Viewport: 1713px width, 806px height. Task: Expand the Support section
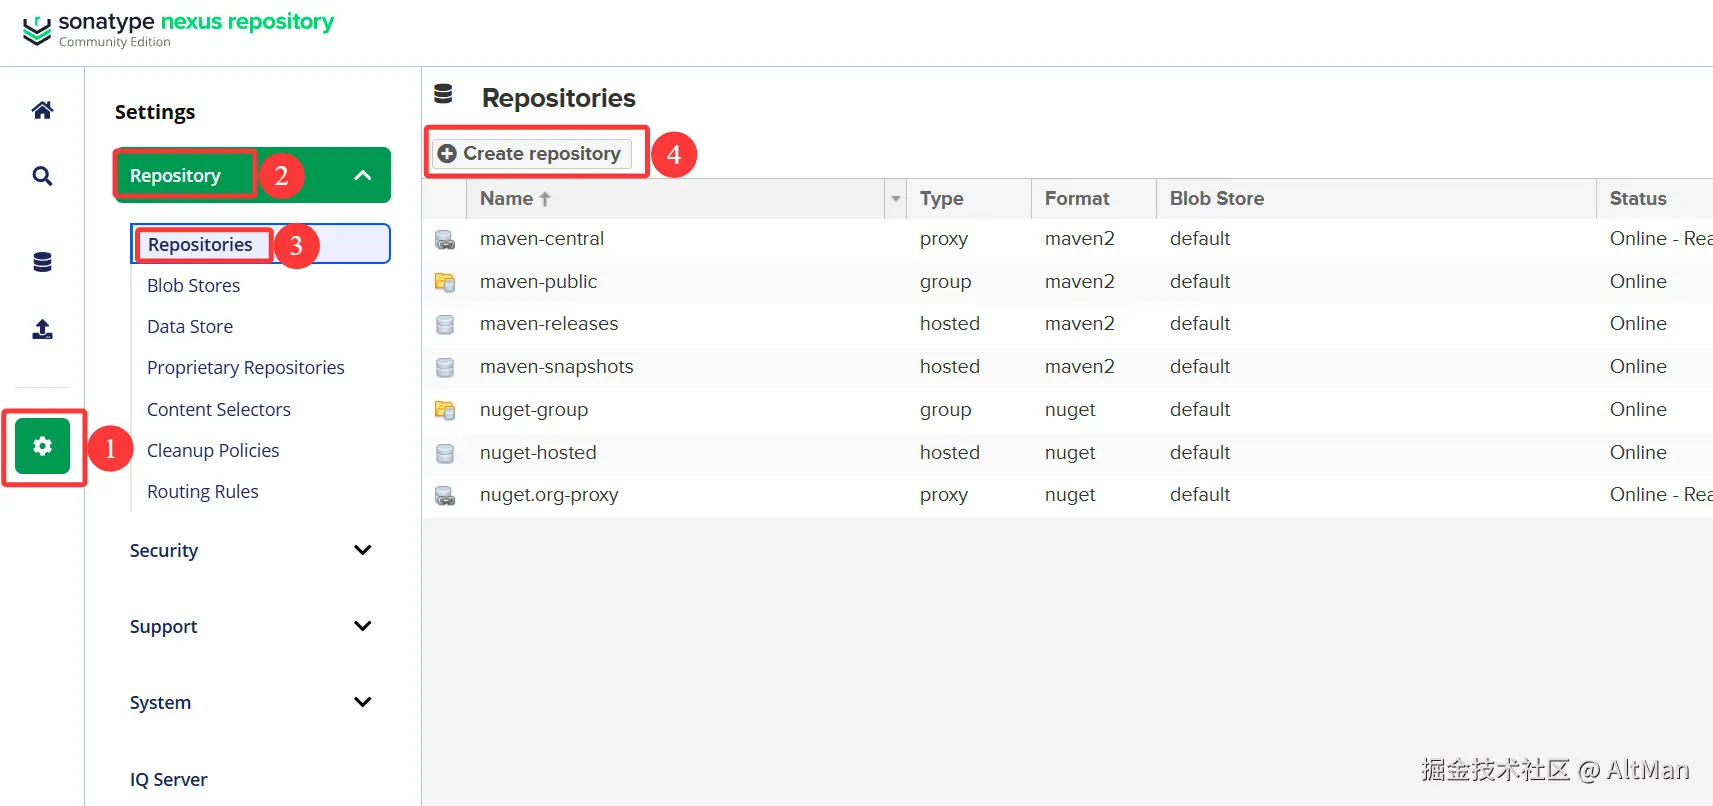click(363, 626)
